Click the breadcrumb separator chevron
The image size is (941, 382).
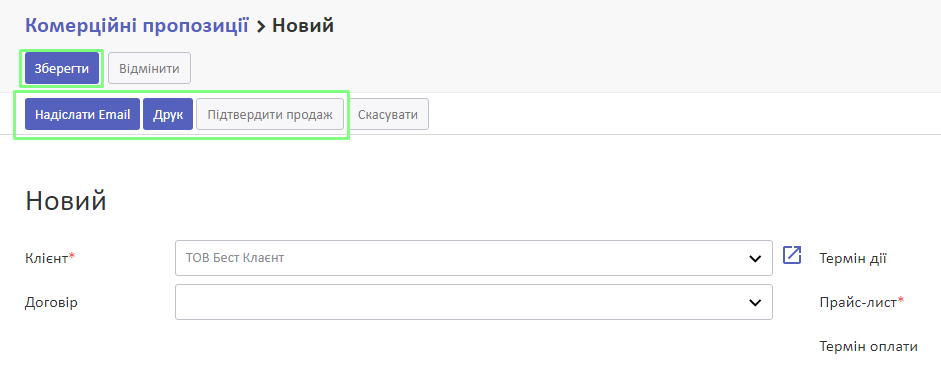[x=260, y=26]
